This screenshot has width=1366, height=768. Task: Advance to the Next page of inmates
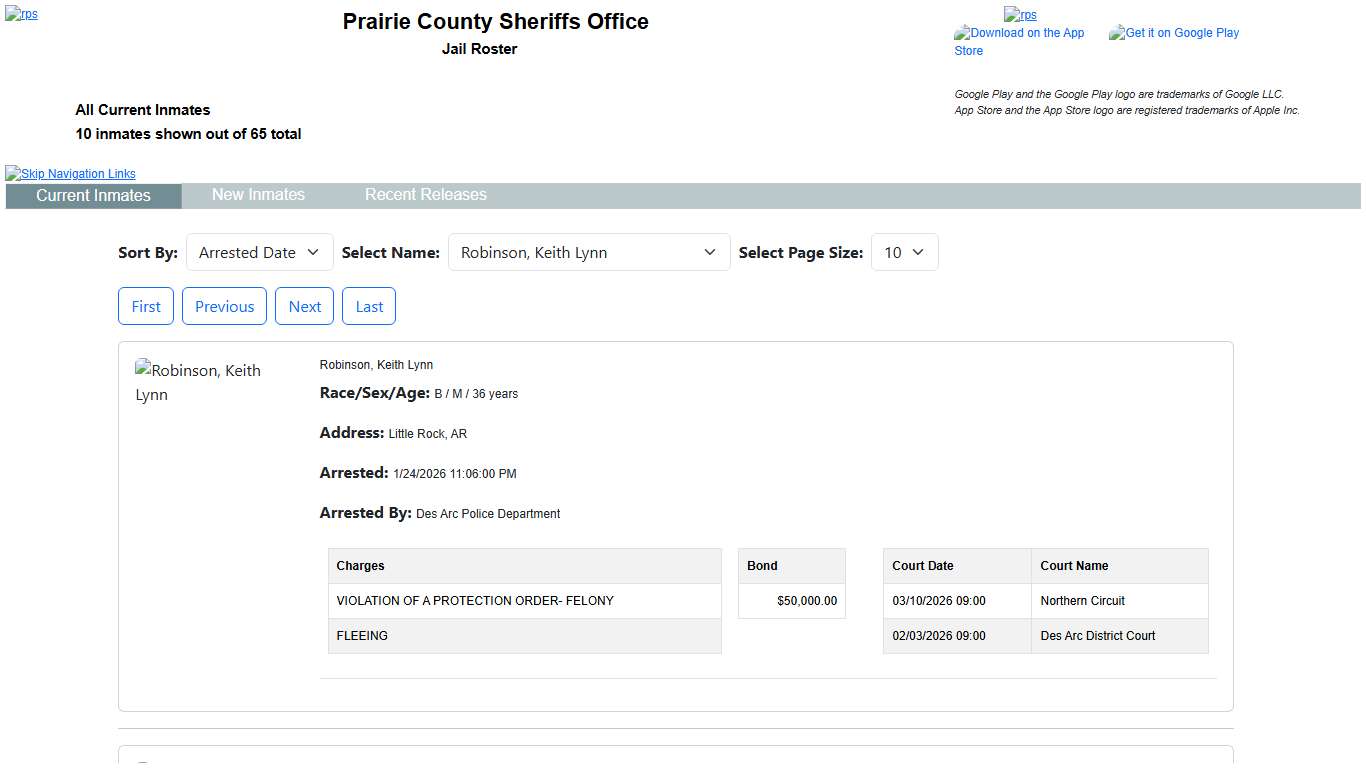point(304,307)
